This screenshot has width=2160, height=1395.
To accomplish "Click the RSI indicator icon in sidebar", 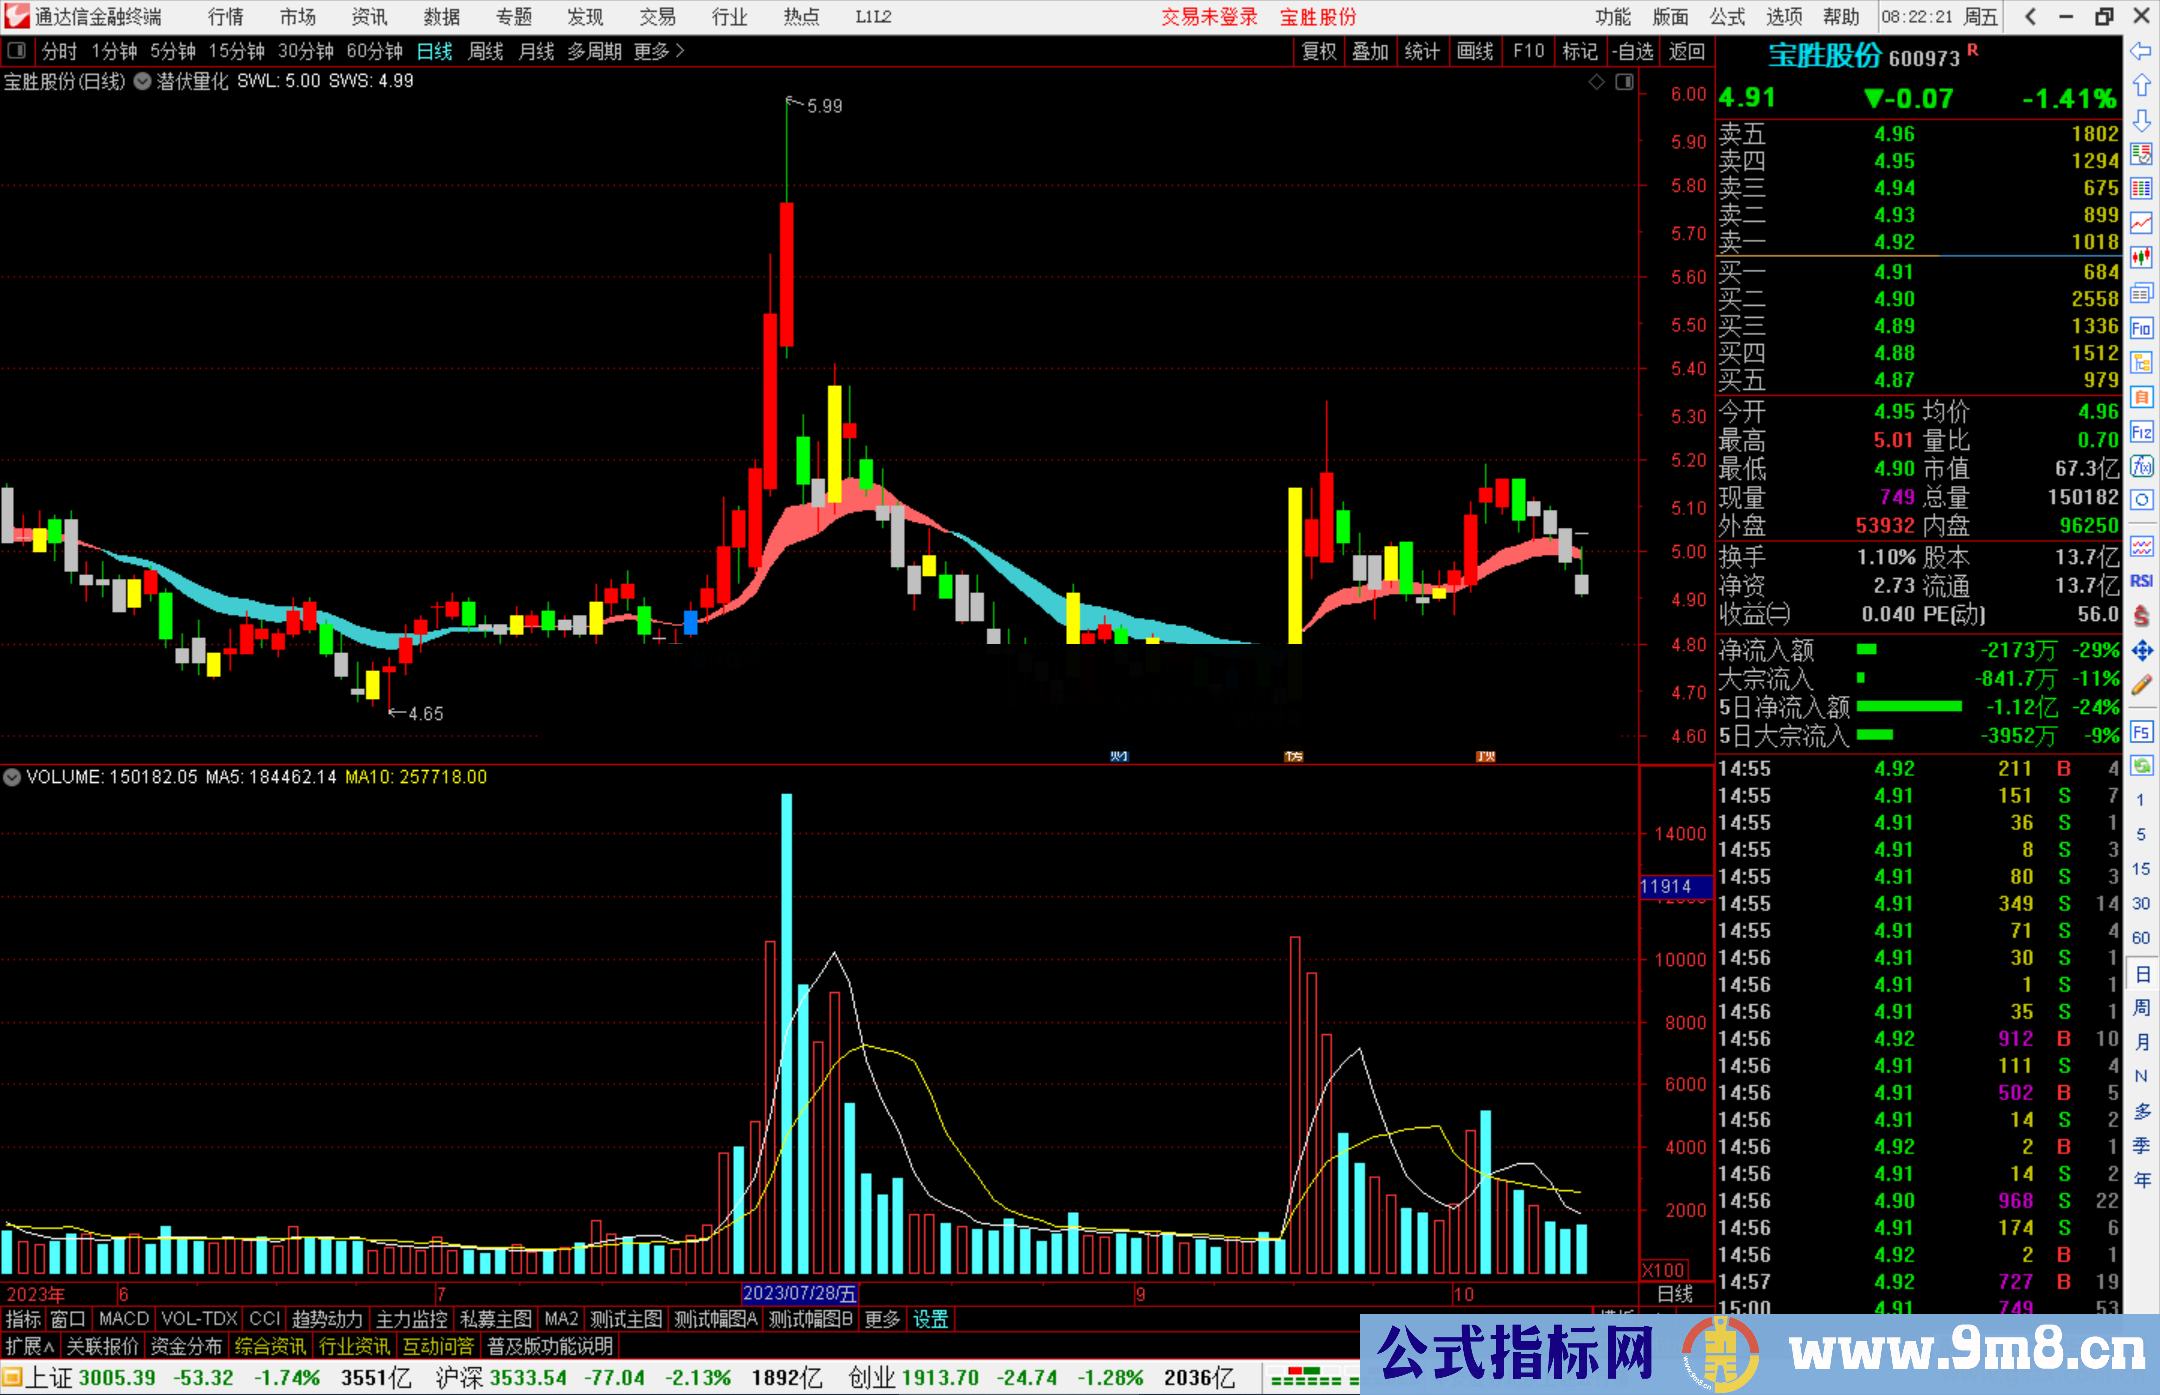I will pos(2141,581).
